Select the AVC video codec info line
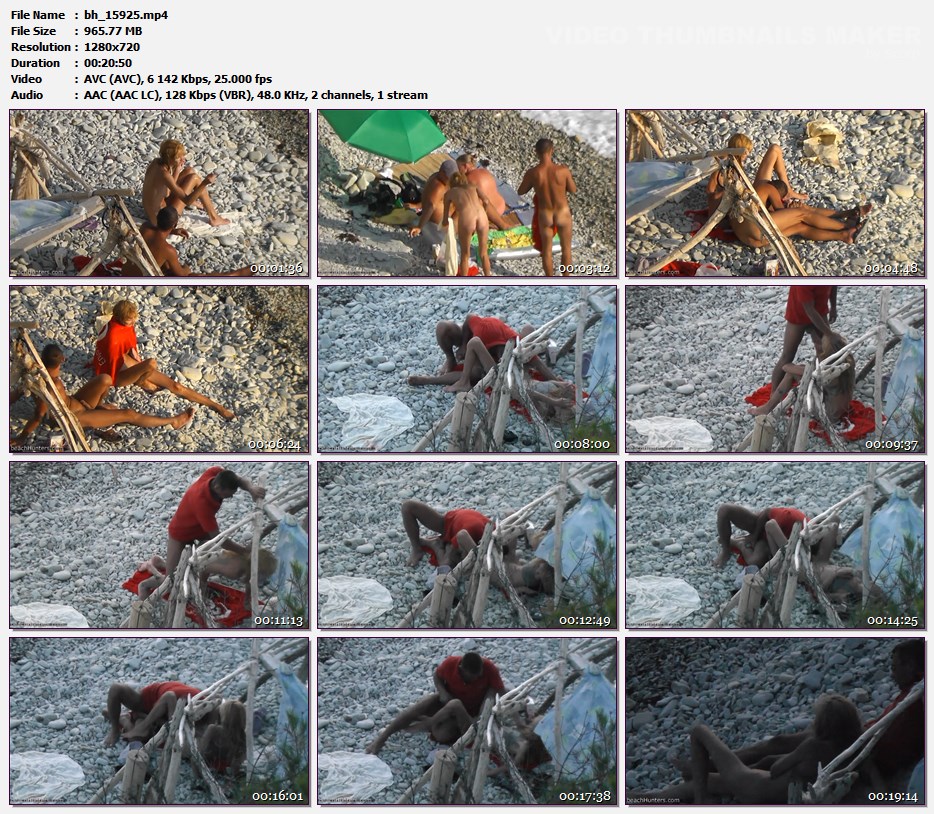The height and width of the screenshot is (814, 934). point(178,79)
